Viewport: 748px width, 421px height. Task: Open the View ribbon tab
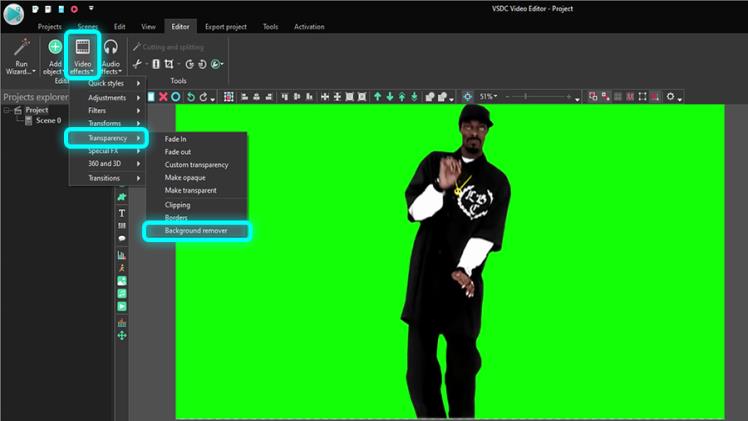click(x=148, y=27)
